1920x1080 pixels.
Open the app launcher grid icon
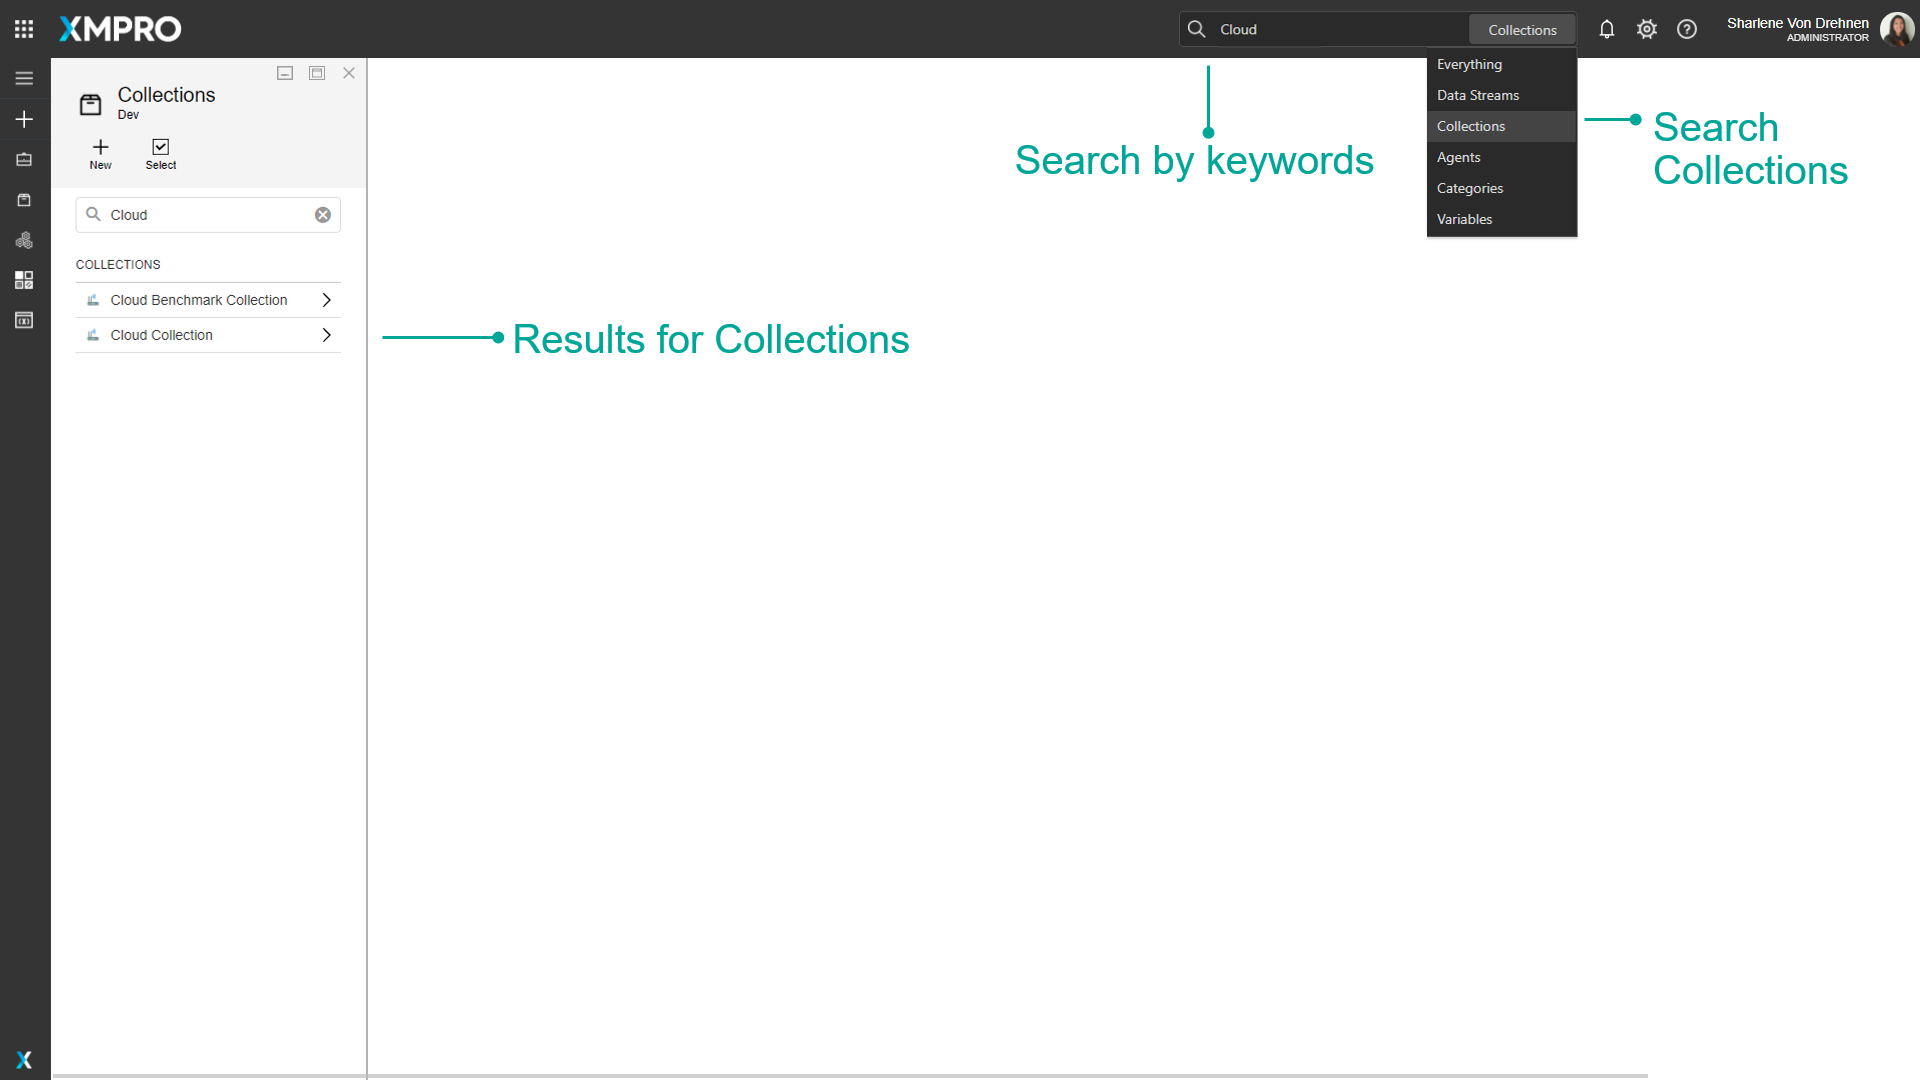[x=23, y=28]
